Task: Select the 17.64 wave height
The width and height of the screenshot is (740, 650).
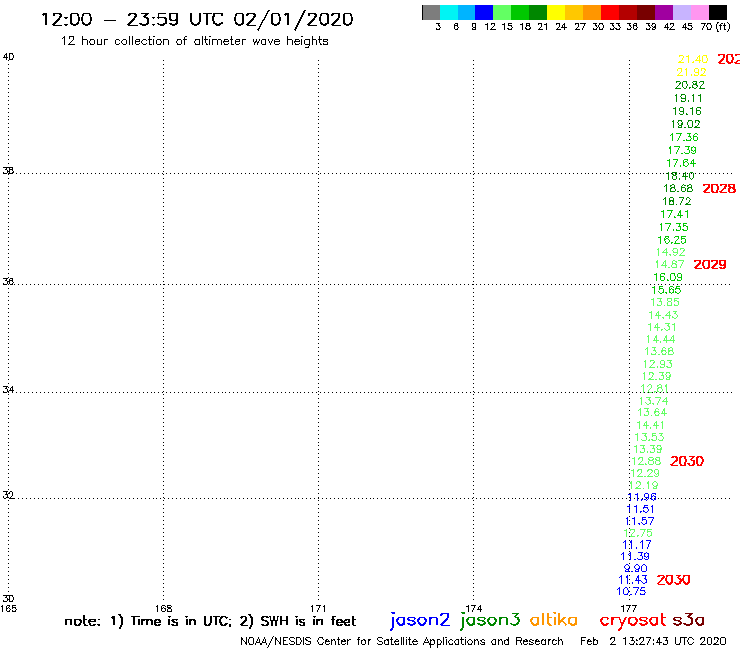Action: pyautogui.click(x=681, y=163)
